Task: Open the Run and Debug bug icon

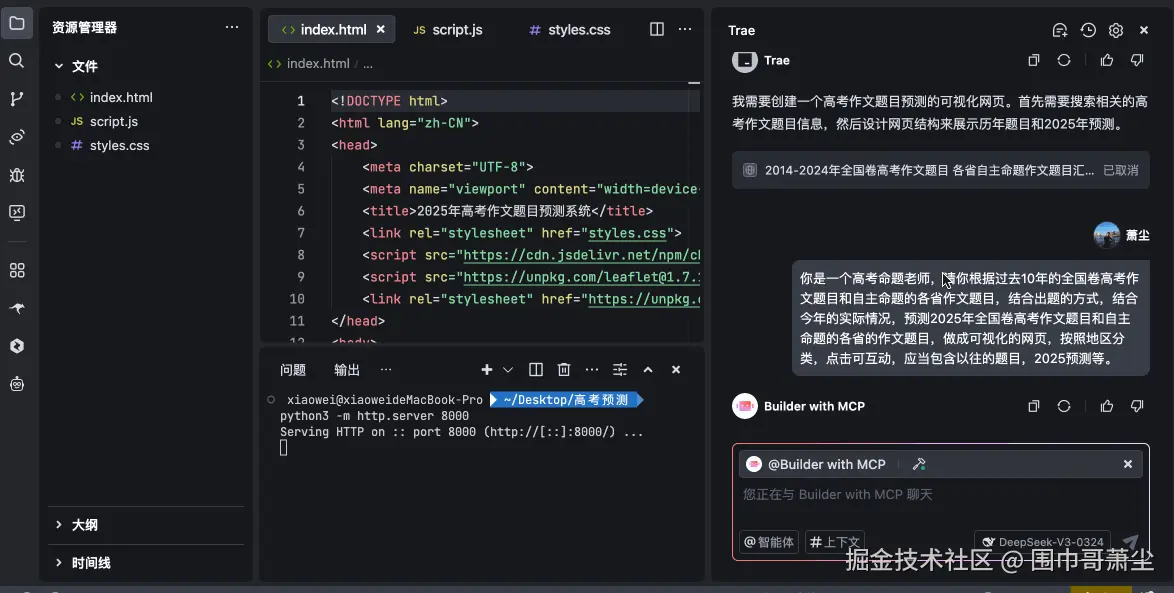Action: (16, 175)
